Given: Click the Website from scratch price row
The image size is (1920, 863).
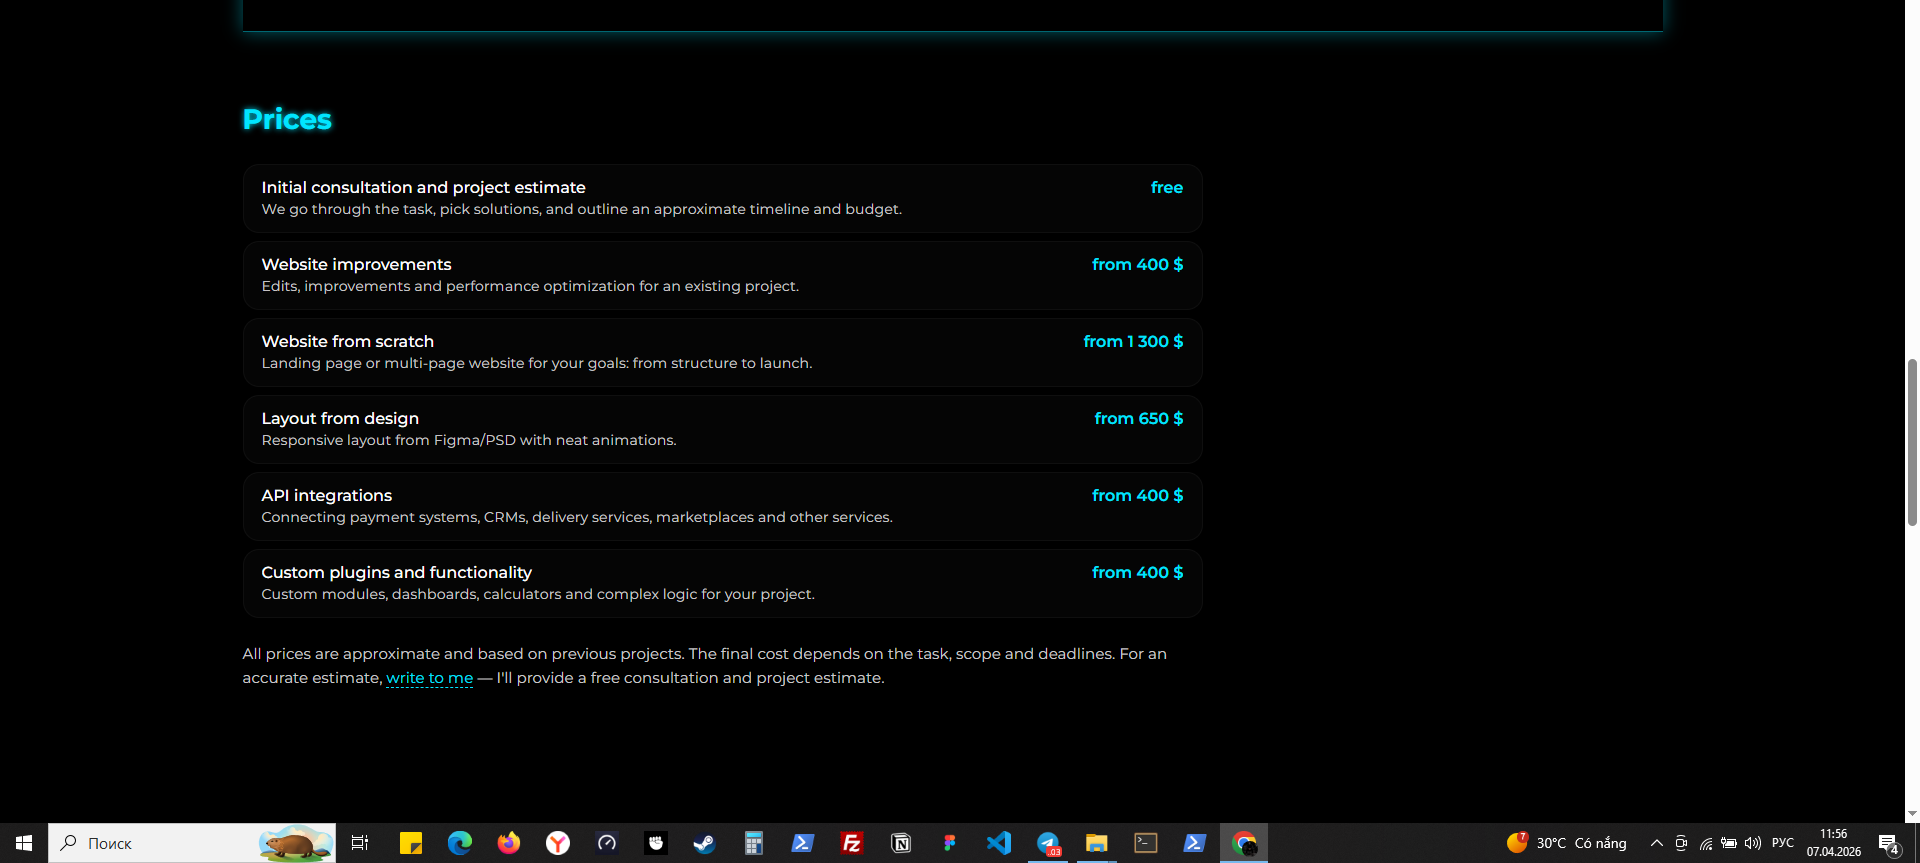Looking at the screenshot, I should [722, 352].
